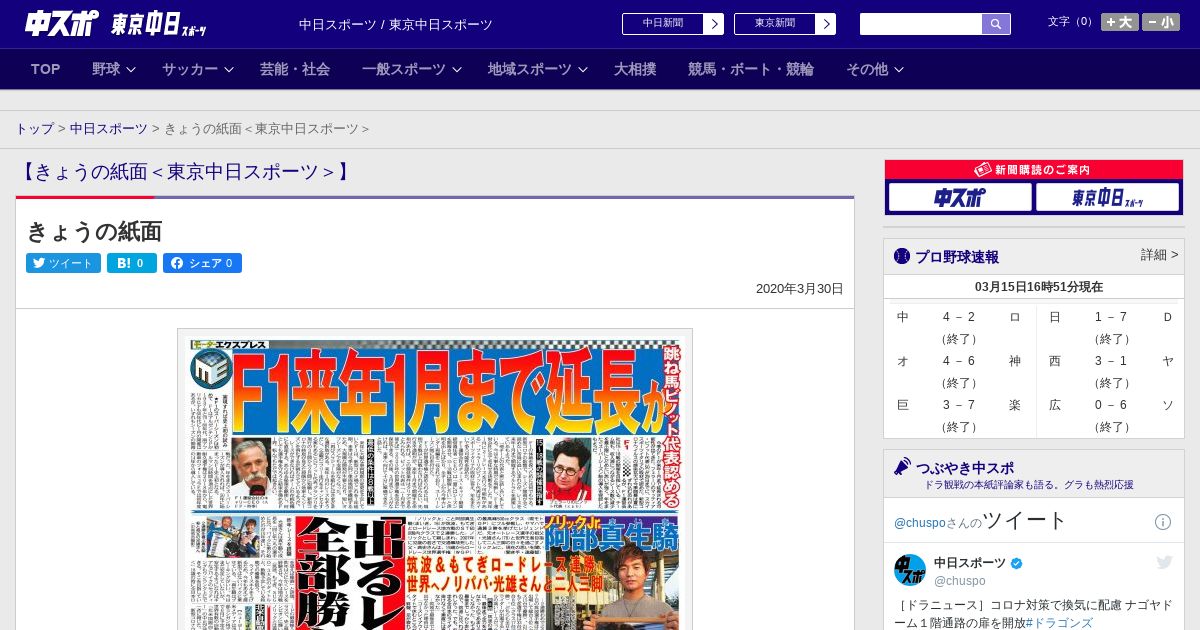Image resolution: width=1200 pixels, height=630 pixels.
Task: Click the 中日スポーツ / 東京中日スポーツ header text
Action: 396,24
